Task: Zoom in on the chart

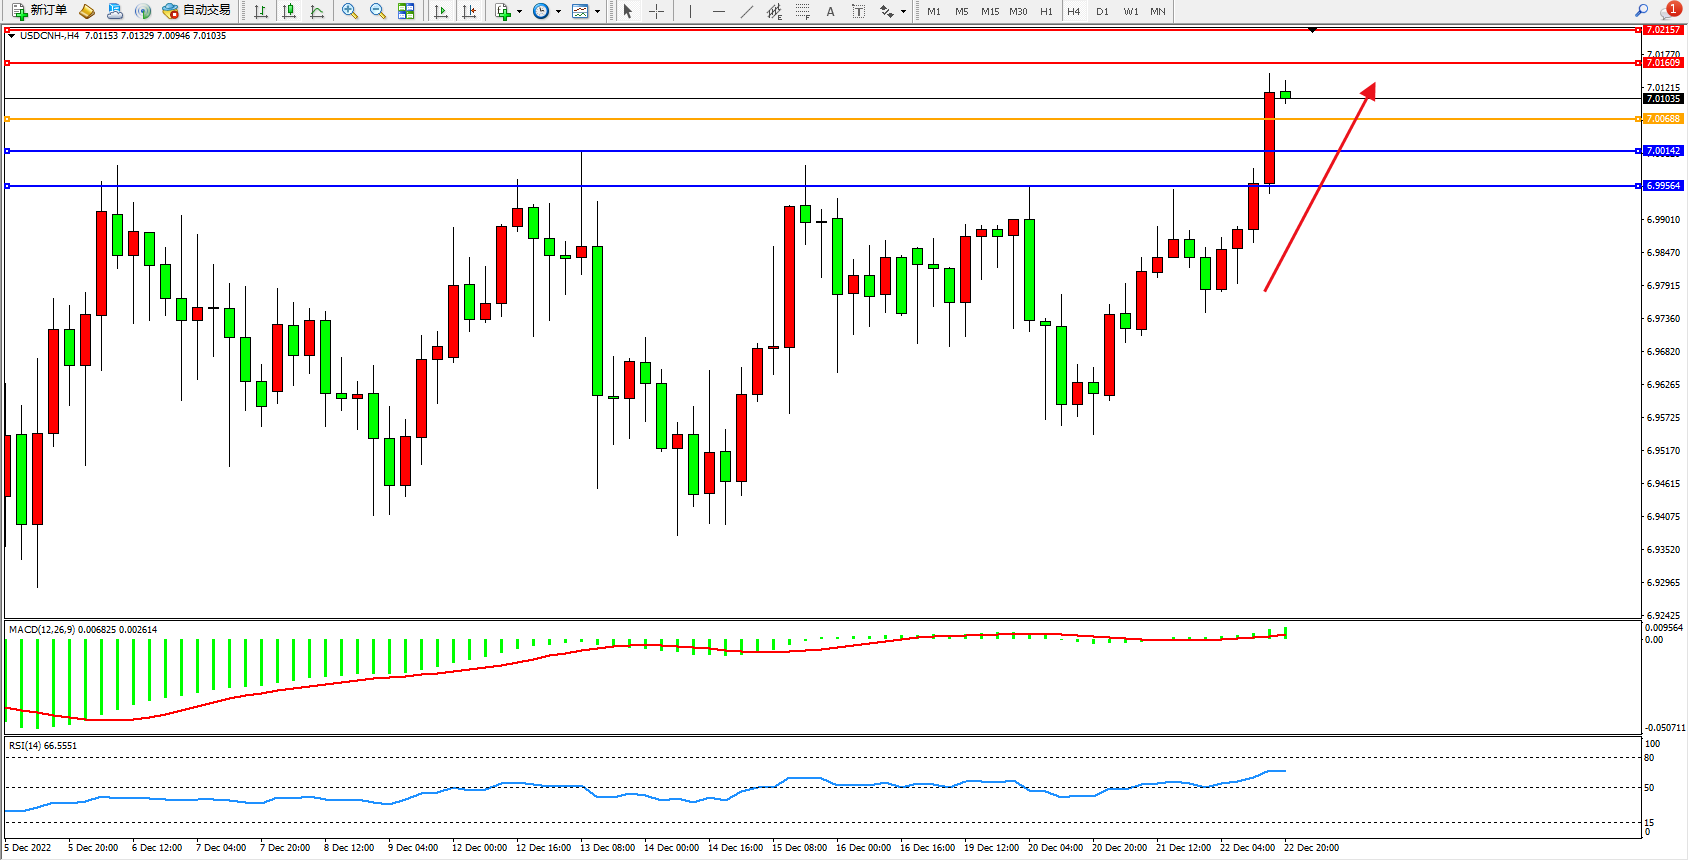Action: point(350,11)
